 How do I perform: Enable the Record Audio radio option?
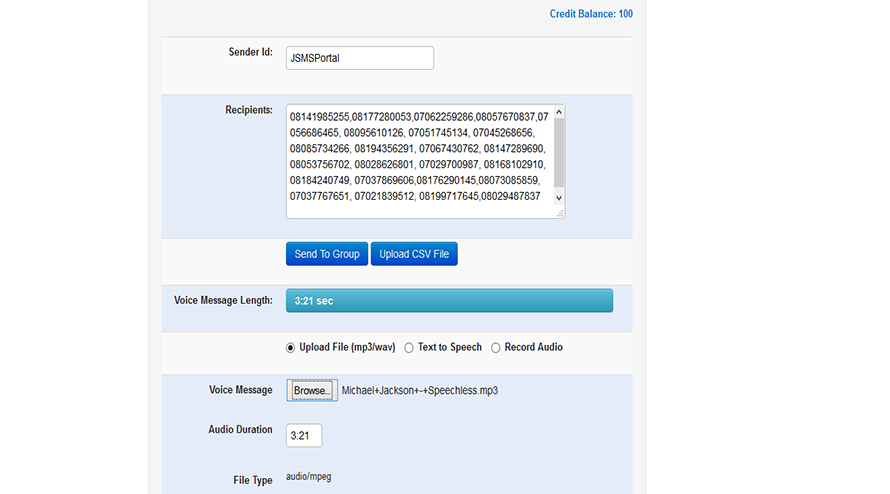pyautogui.click(x=496, y=348)
